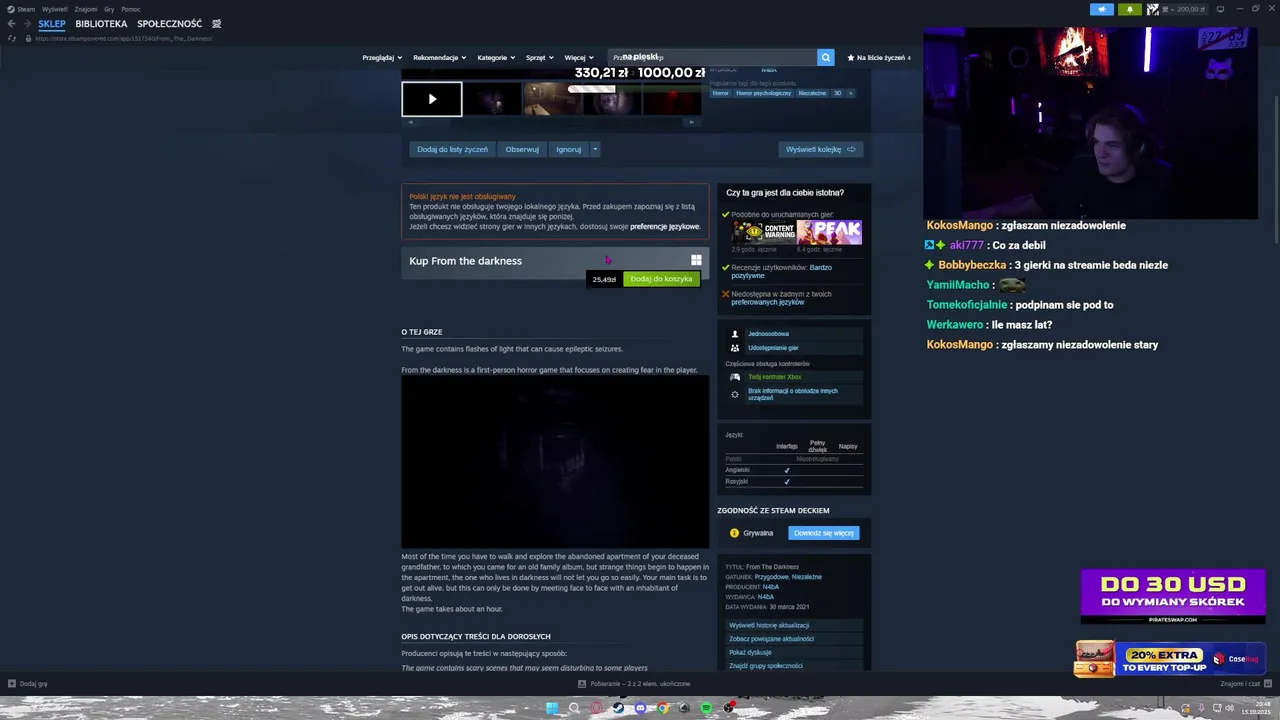Screen dimensions: 1280x720
Task: Switch to the SKLEP tab
Action: point(52,24)
